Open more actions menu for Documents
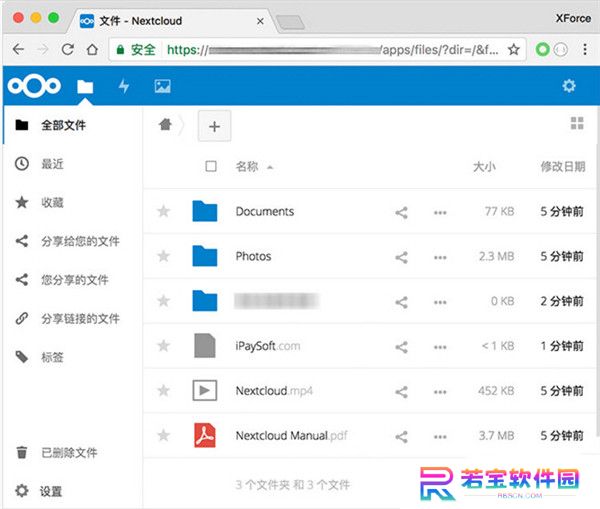The image size is (600, 509). pyautogui.click(x=440, y=212)
